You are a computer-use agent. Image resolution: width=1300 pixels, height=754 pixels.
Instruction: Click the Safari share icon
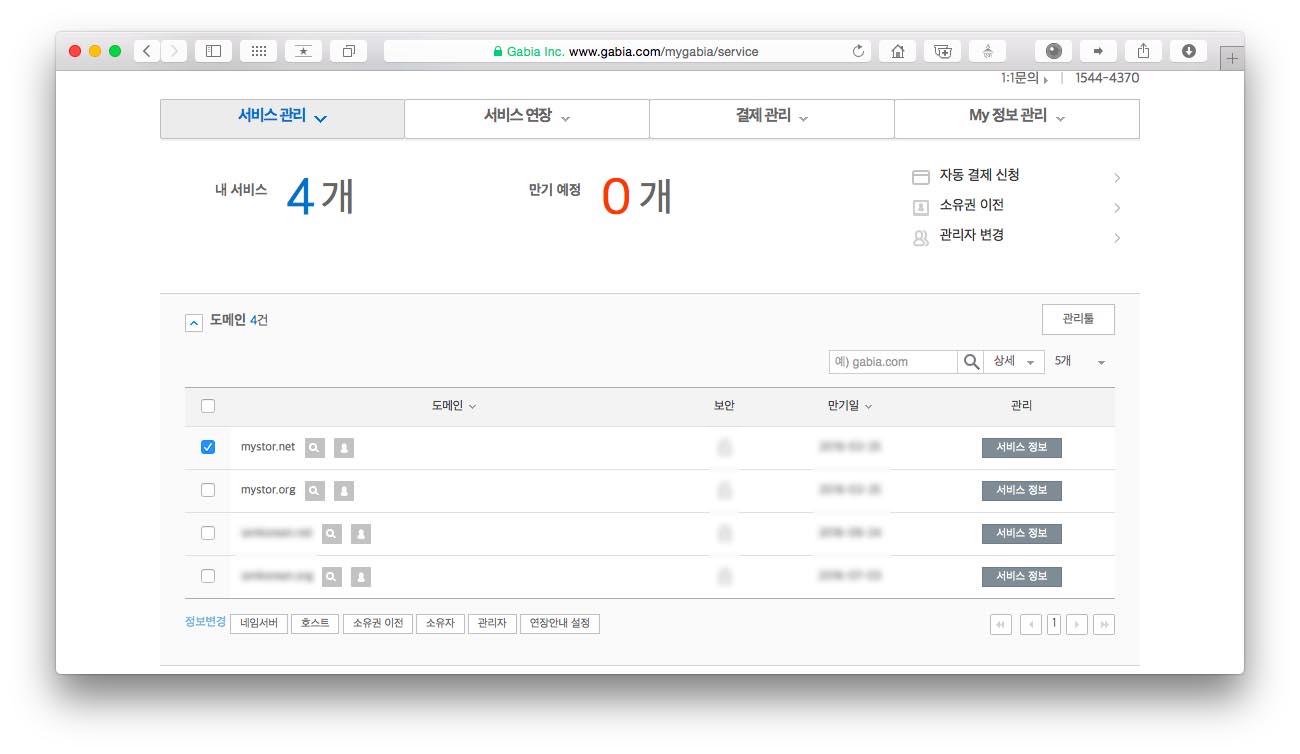pyautogui.click(x=1144, y=51)
